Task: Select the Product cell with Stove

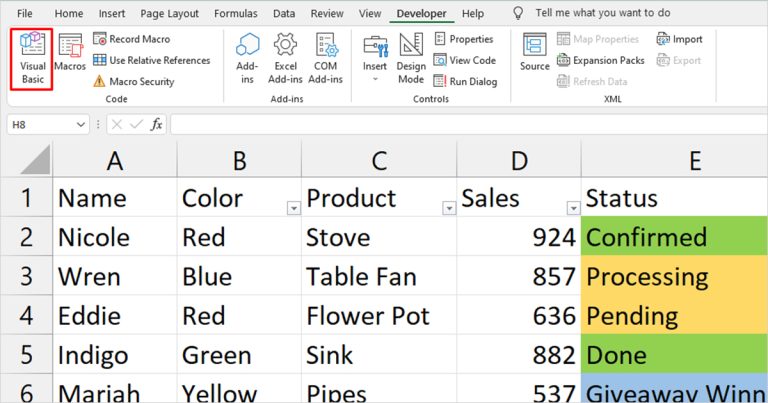Action: tap(379, 237)
